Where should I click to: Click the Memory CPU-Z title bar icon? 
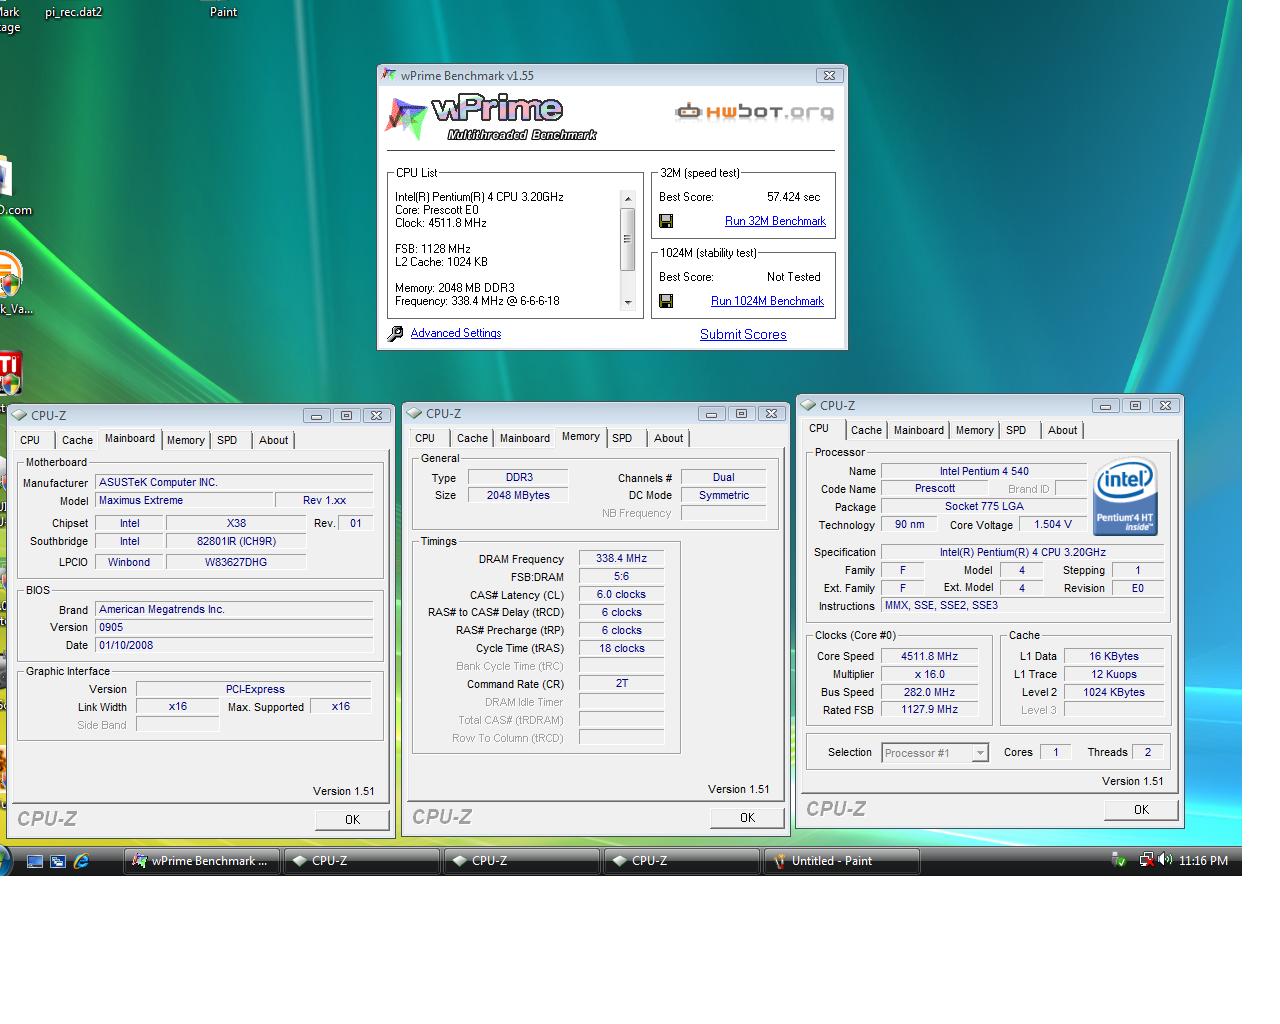pos(414,413)
